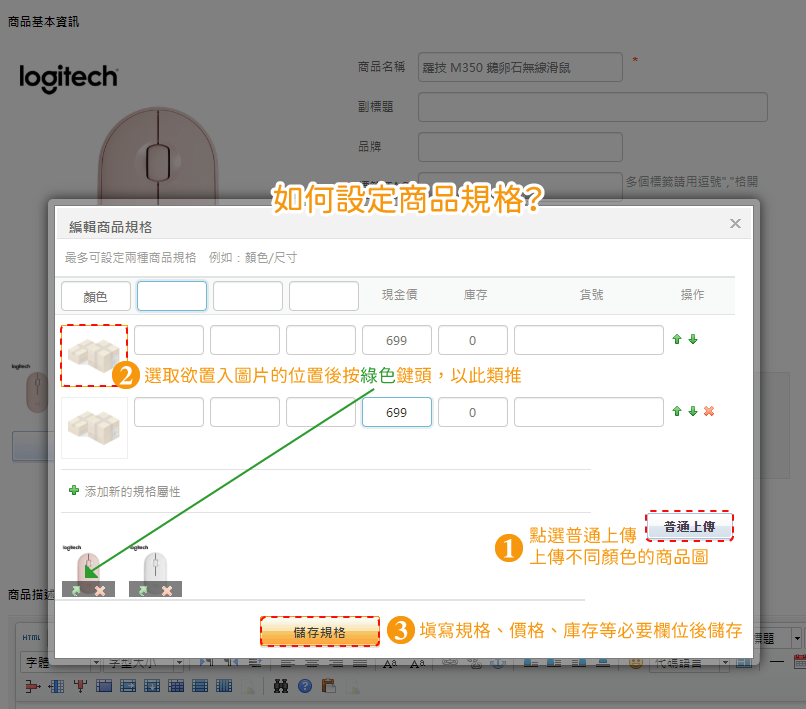Move the second spec row up
This screenshot has height=709, width=806.
(677, 411)
